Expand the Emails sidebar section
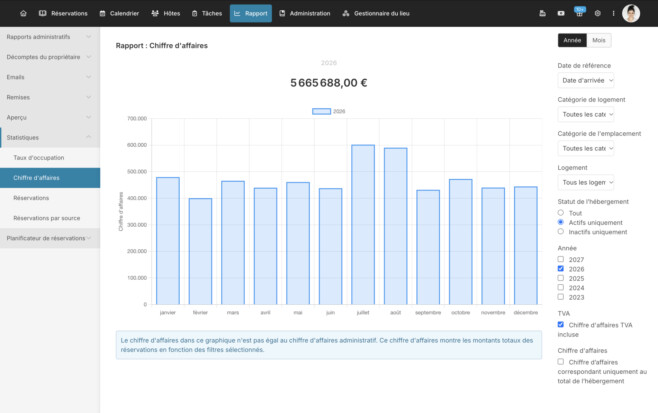658x413 pixels. point(50,77)
